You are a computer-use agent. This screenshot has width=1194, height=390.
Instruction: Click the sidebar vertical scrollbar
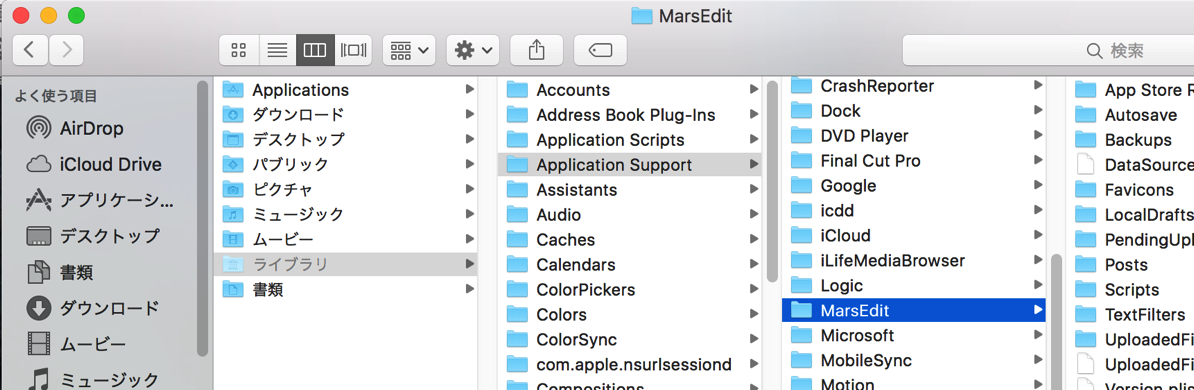click(x=202, y=218)
